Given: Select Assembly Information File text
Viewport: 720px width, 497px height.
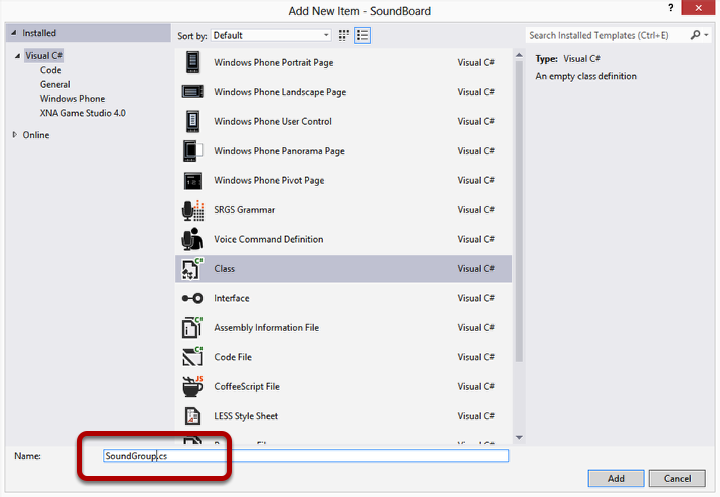Looking at the screenshot, I should click(x=266, y=328).
